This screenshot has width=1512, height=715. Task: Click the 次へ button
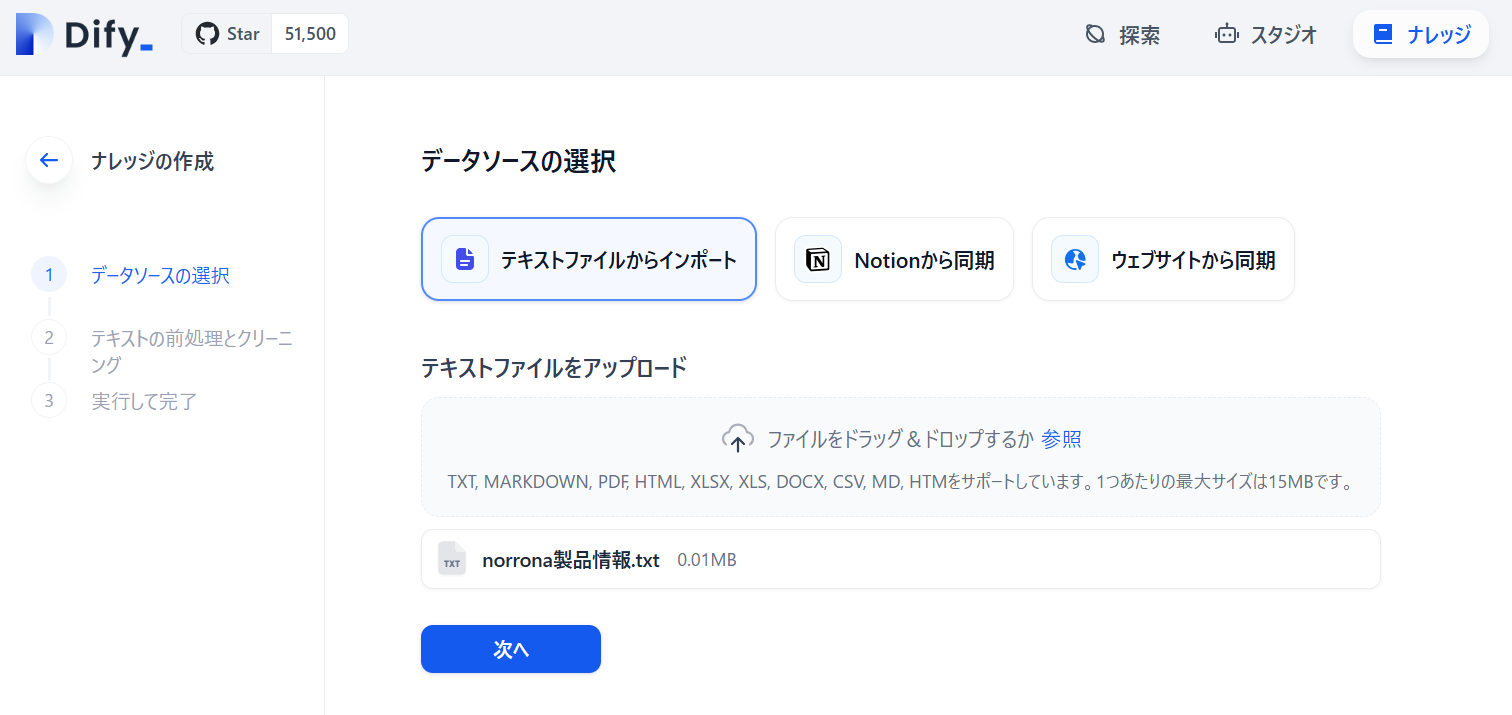[511, 649]
